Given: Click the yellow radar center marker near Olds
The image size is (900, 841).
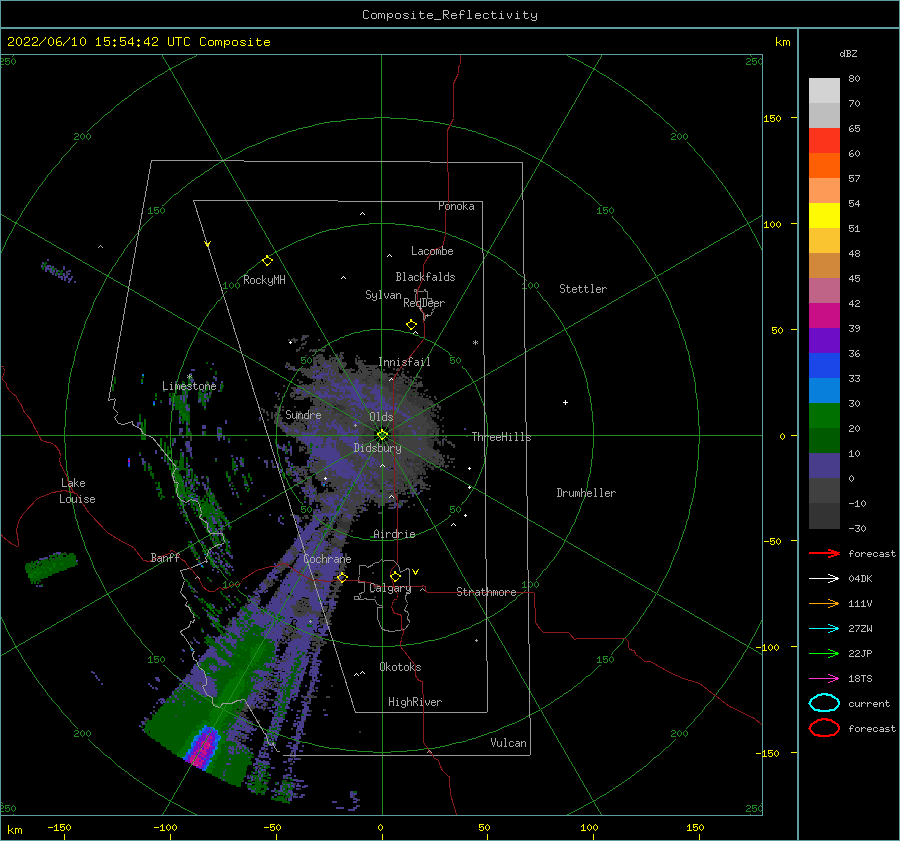Looking at the screenshot, I should click(x=382, y=435).
